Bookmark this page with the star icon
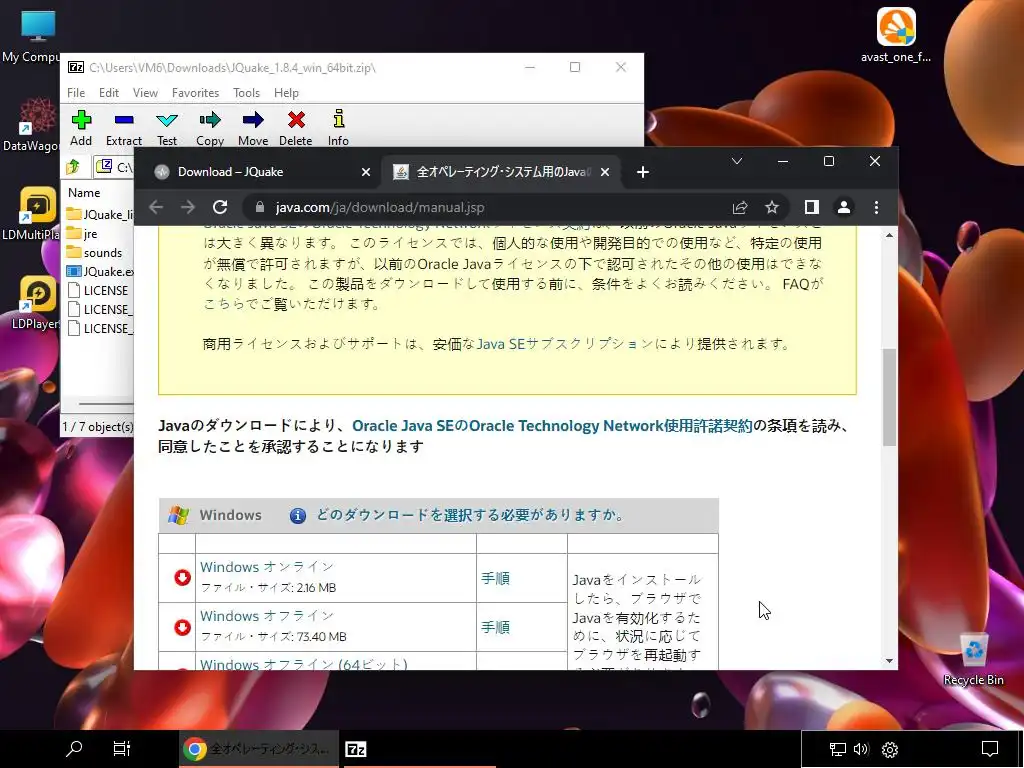Viewport: 1024px width, 768px height. coord(772,207)
